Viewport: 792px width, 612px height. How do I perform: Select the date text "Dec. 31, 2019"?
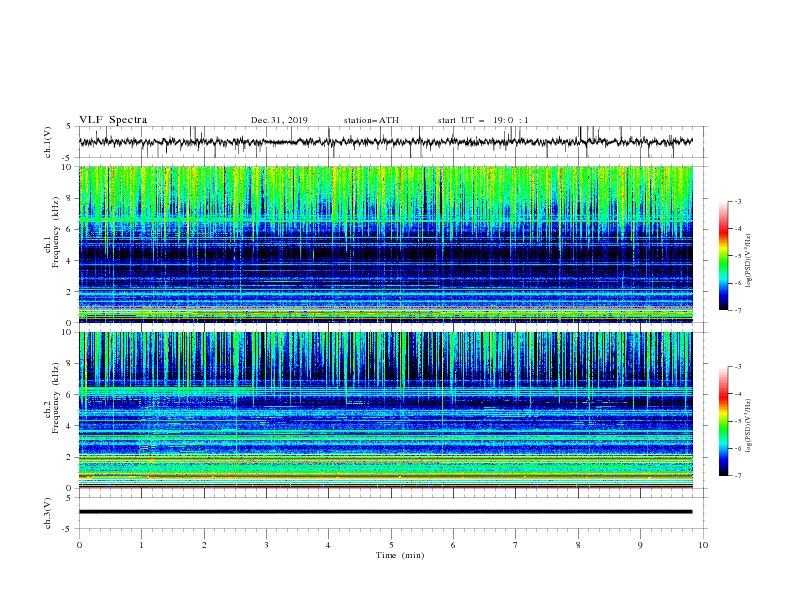click(x=279, y=120)
